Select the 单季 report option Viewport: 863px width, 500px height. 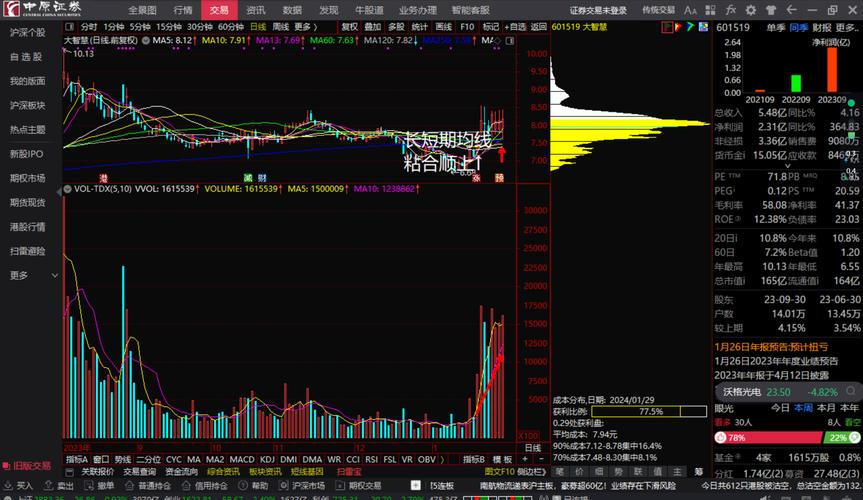point(776,28)
